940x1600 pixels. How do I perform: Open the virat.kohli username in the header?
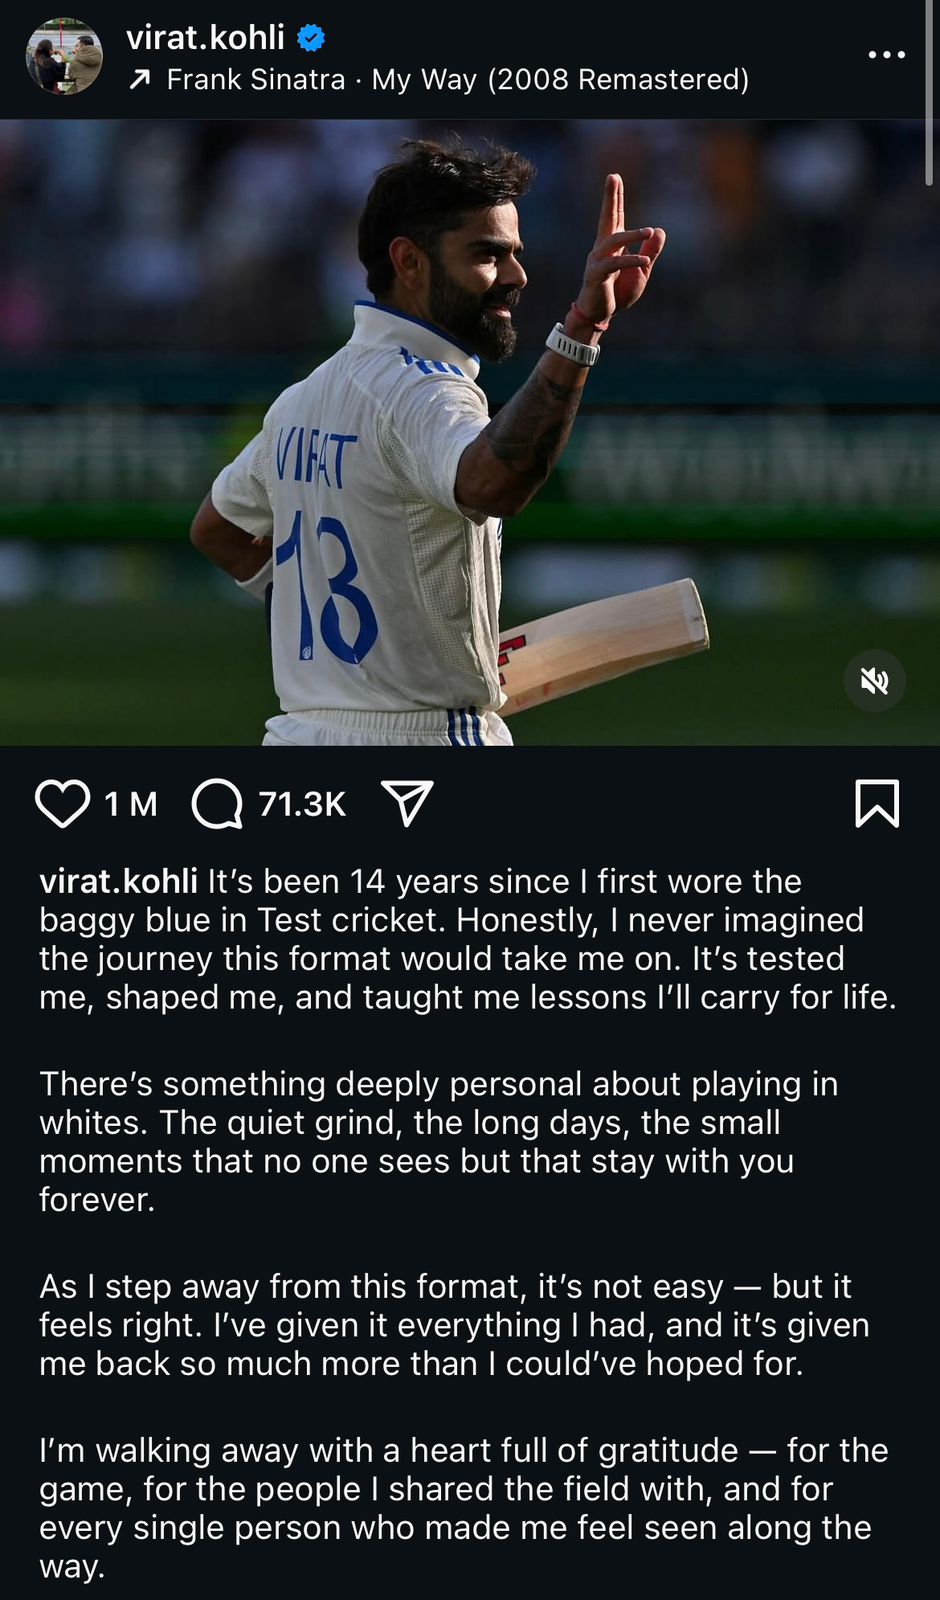click(x=205, y=37)
